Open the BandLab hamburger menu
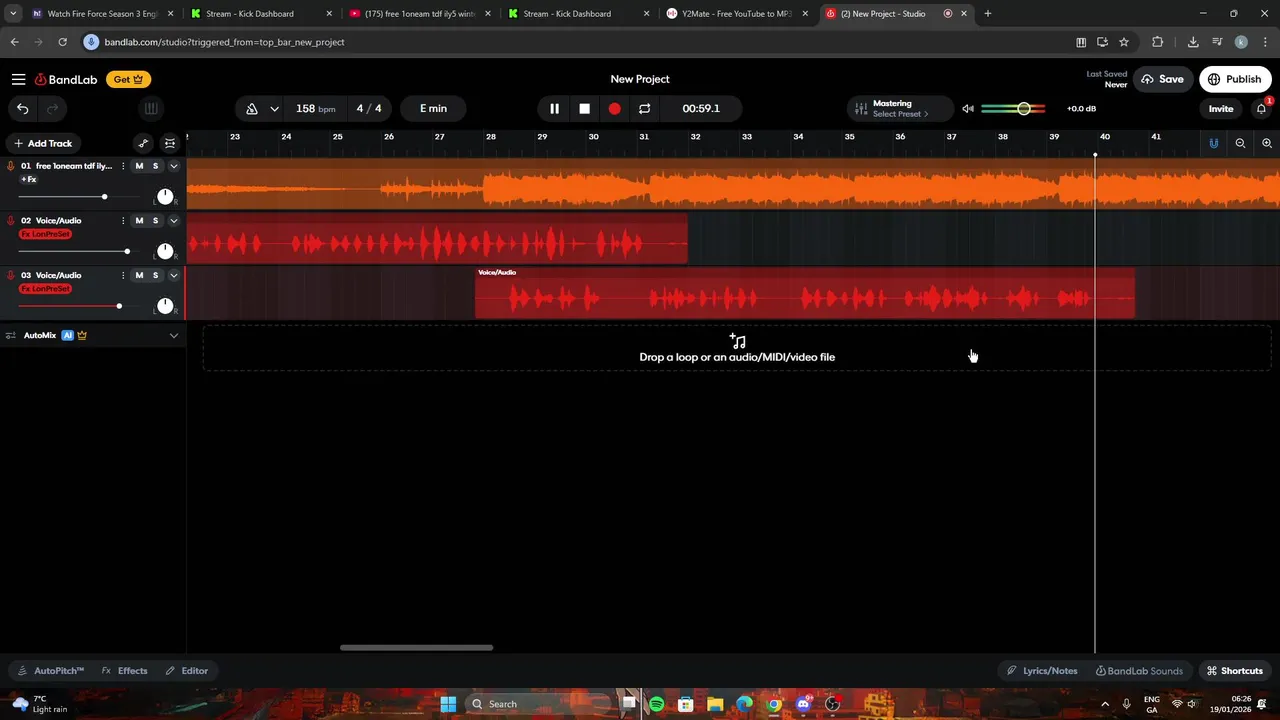1280x720 pixels. coord(18,79)
